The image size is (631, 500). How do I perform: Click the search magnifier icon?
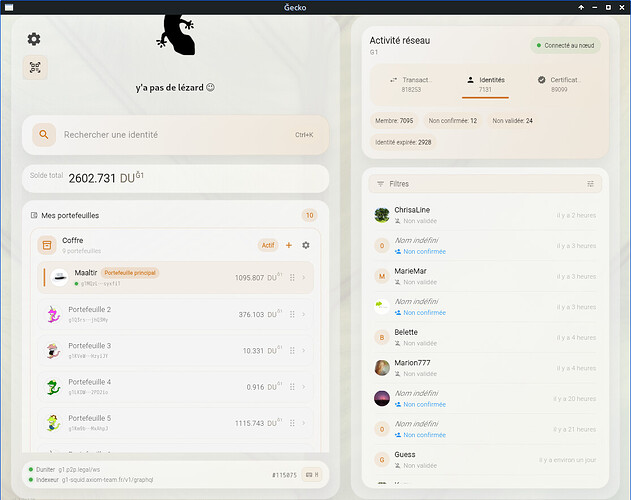pos(44,134)
